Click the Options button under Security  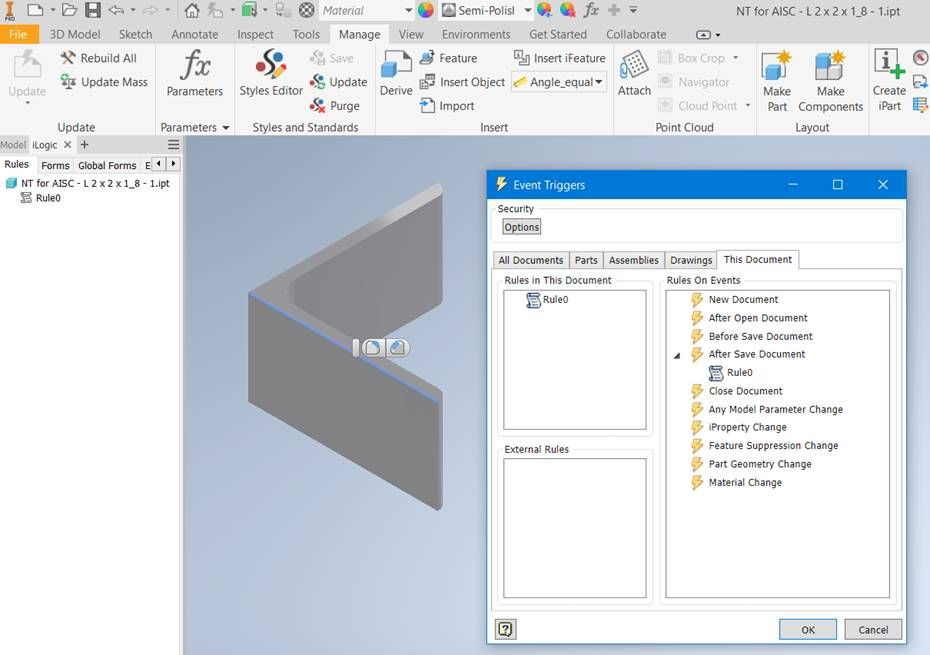521,227
